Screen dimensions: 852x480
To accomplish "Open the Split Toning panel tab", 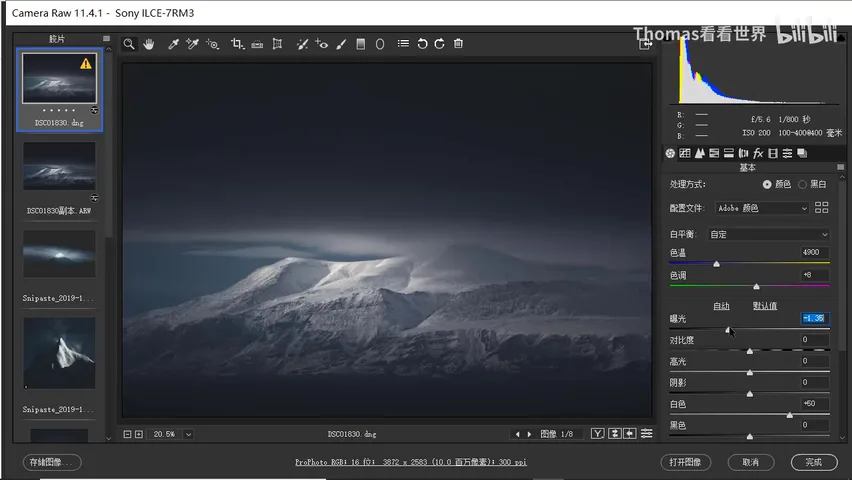I will point(729,153).
